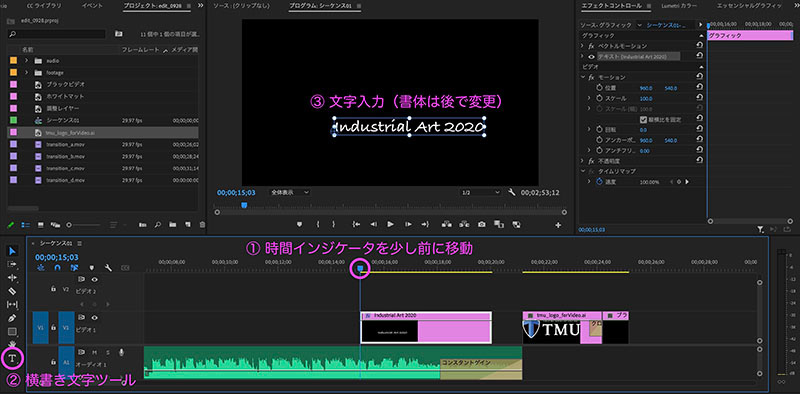
Task: Go to Out point
Action: (425, 224)
